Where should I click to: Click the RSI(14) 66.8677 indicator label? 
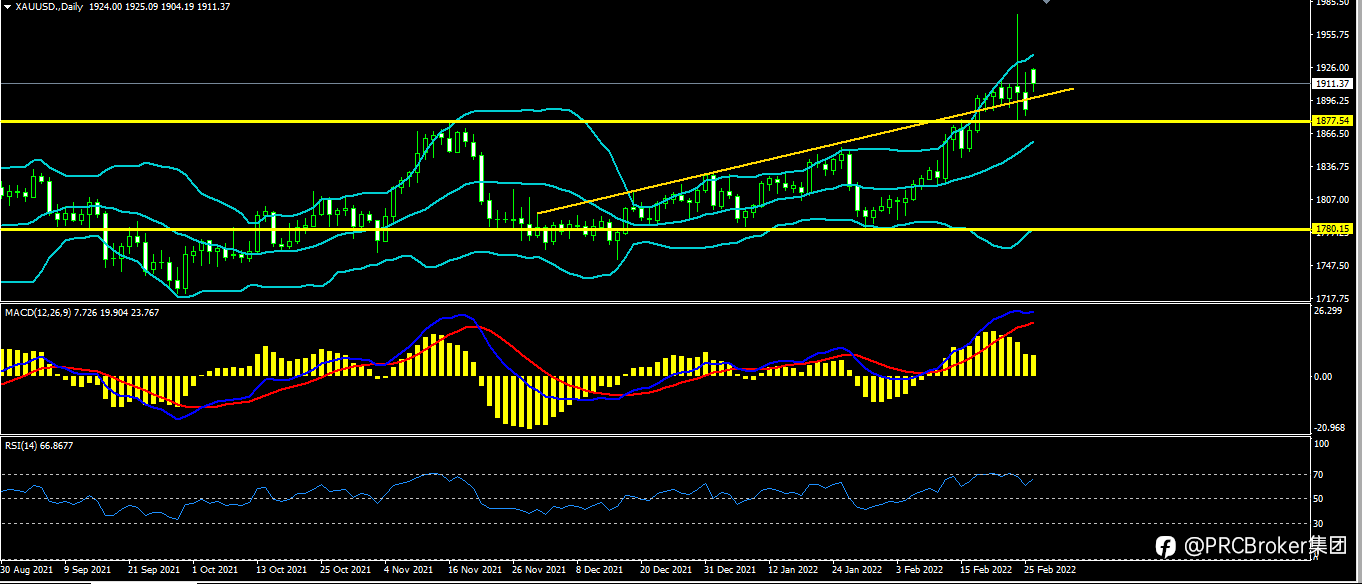coord(39,445)
